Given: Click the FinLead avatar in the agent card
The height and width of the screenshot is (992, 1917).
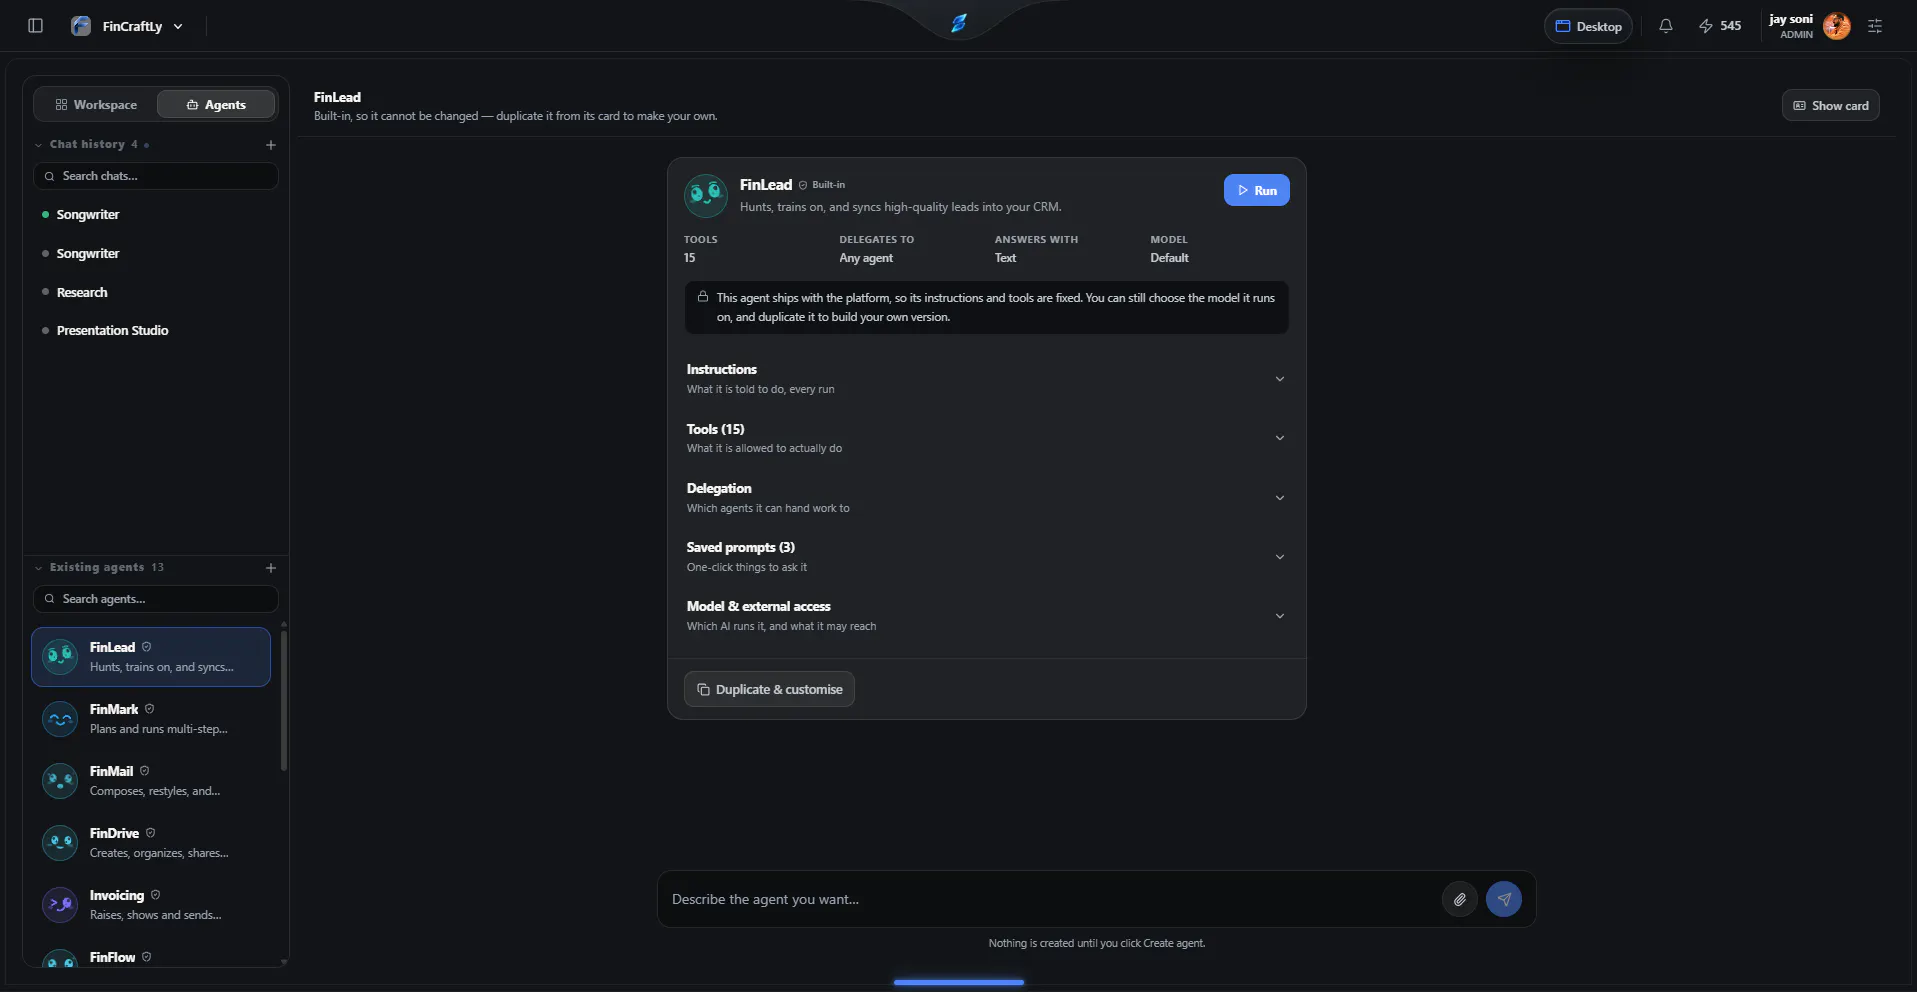Looking at the screenshot, I should 706,195.
